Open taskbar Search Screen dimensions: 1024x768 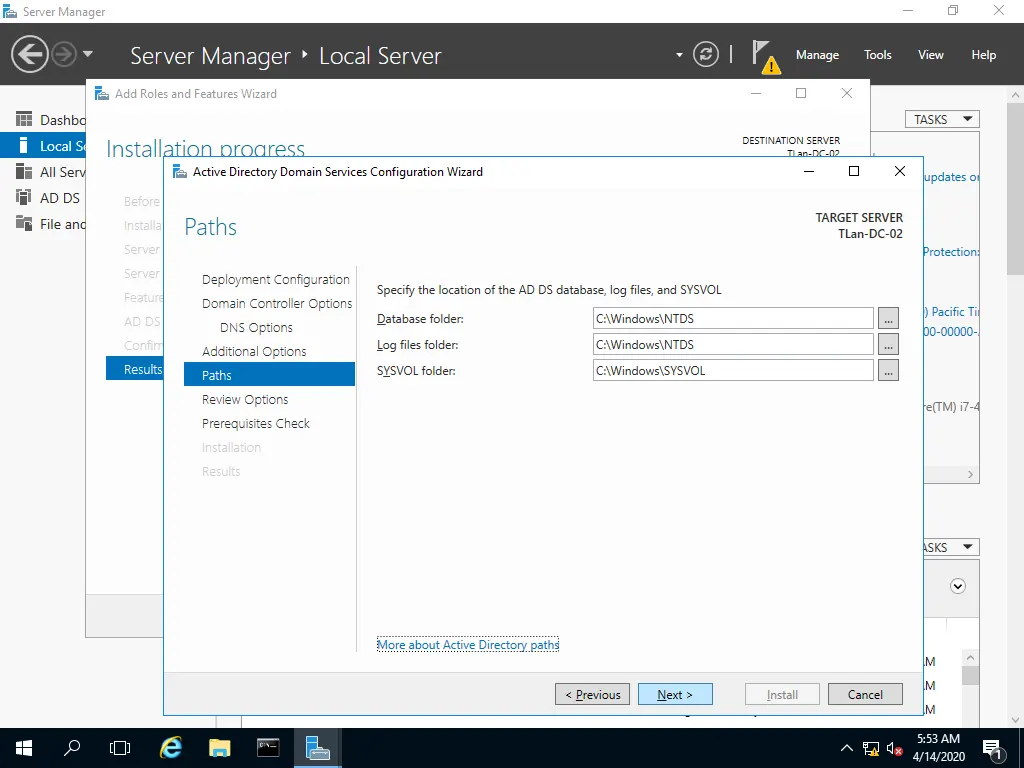(72, 748)
